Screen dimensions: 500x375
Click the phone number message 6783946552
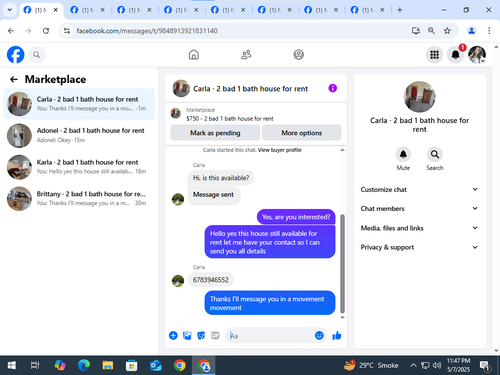pos(211,280)
